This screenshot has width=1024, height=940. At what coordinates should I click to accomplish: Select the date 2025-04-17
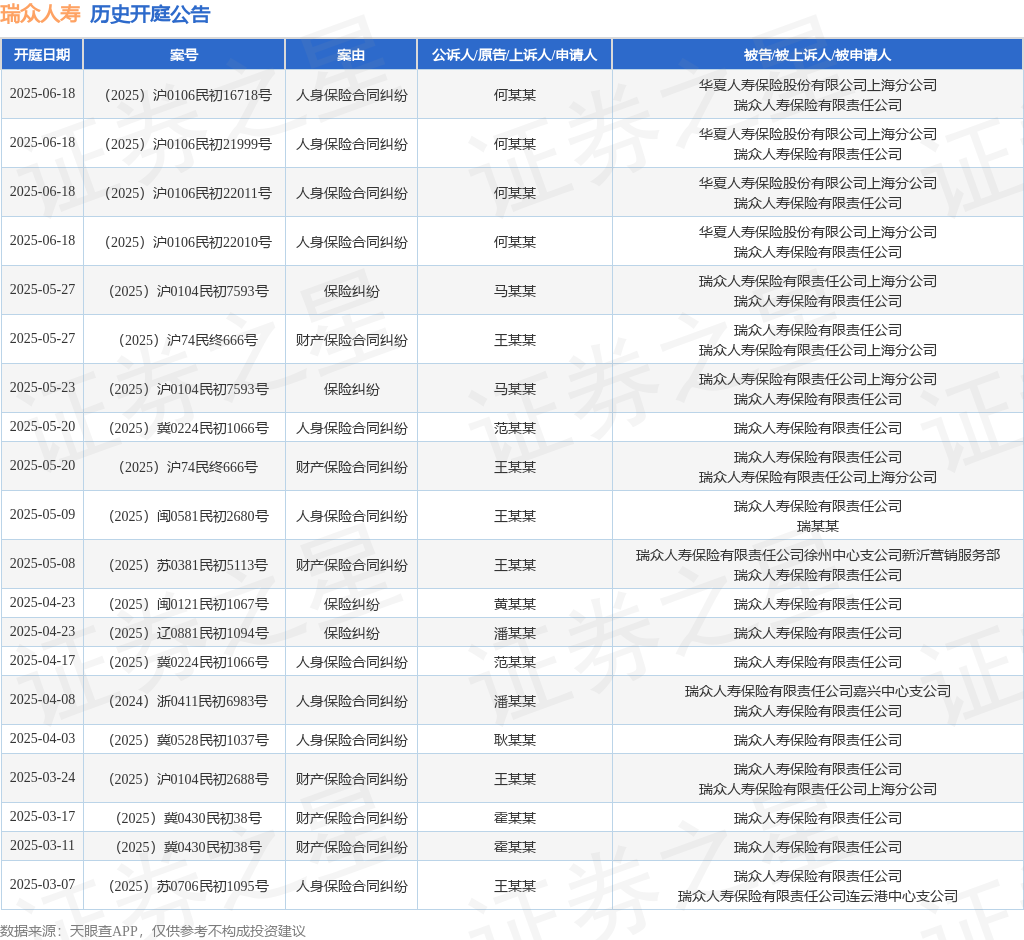point(42,660)
